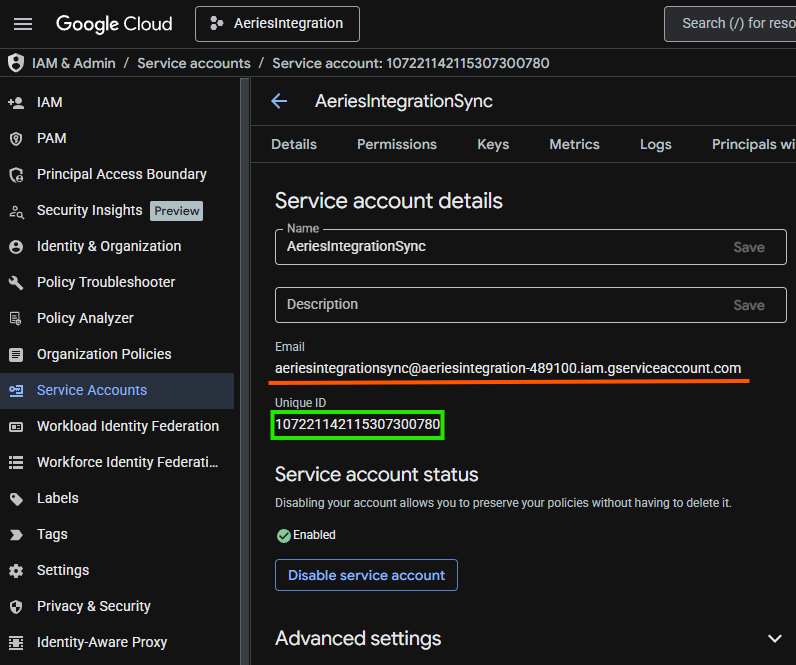Viewport: 796px width, 665px height.
Task: Click the Preview badge
Action: point(177,211)
